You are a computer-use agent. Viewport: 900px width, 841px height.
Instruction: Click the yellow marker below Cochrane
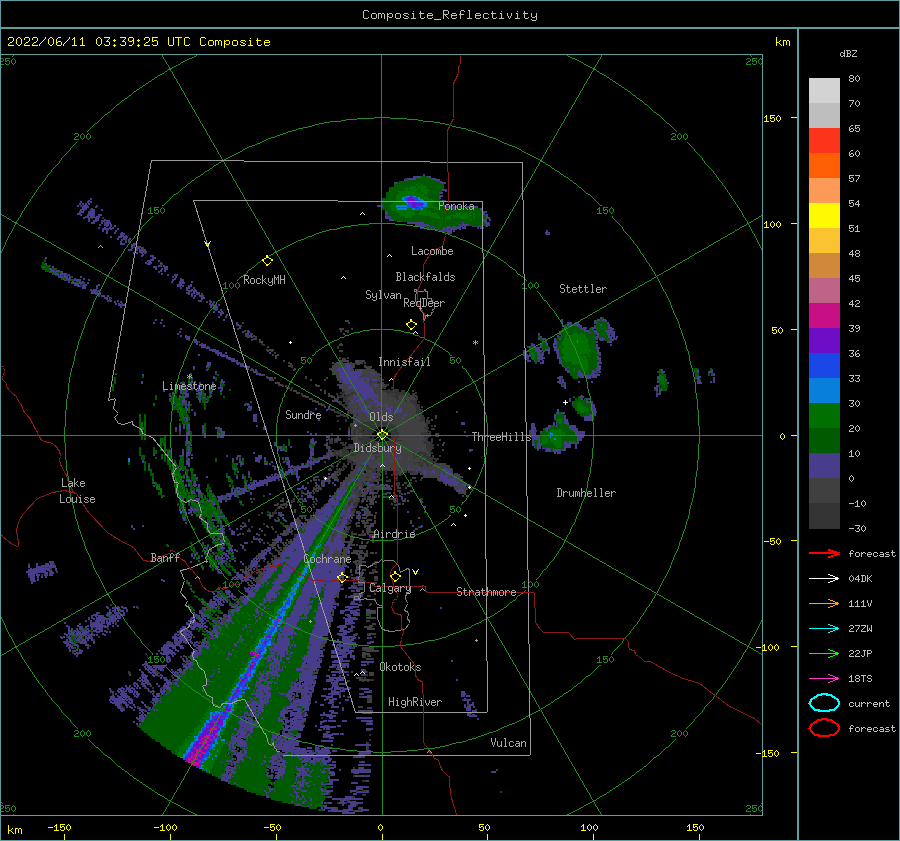pyautogui.click(x=342, y=577)
